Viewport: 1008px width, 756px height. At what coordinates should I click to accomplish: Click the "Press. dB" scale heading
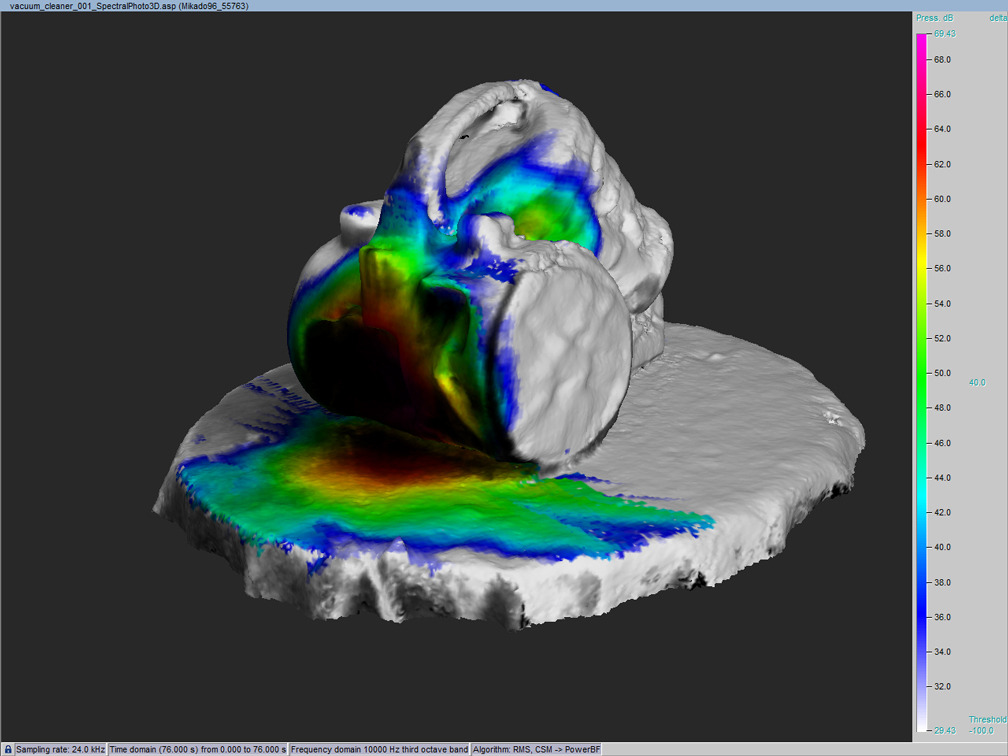tap(935, 18)
